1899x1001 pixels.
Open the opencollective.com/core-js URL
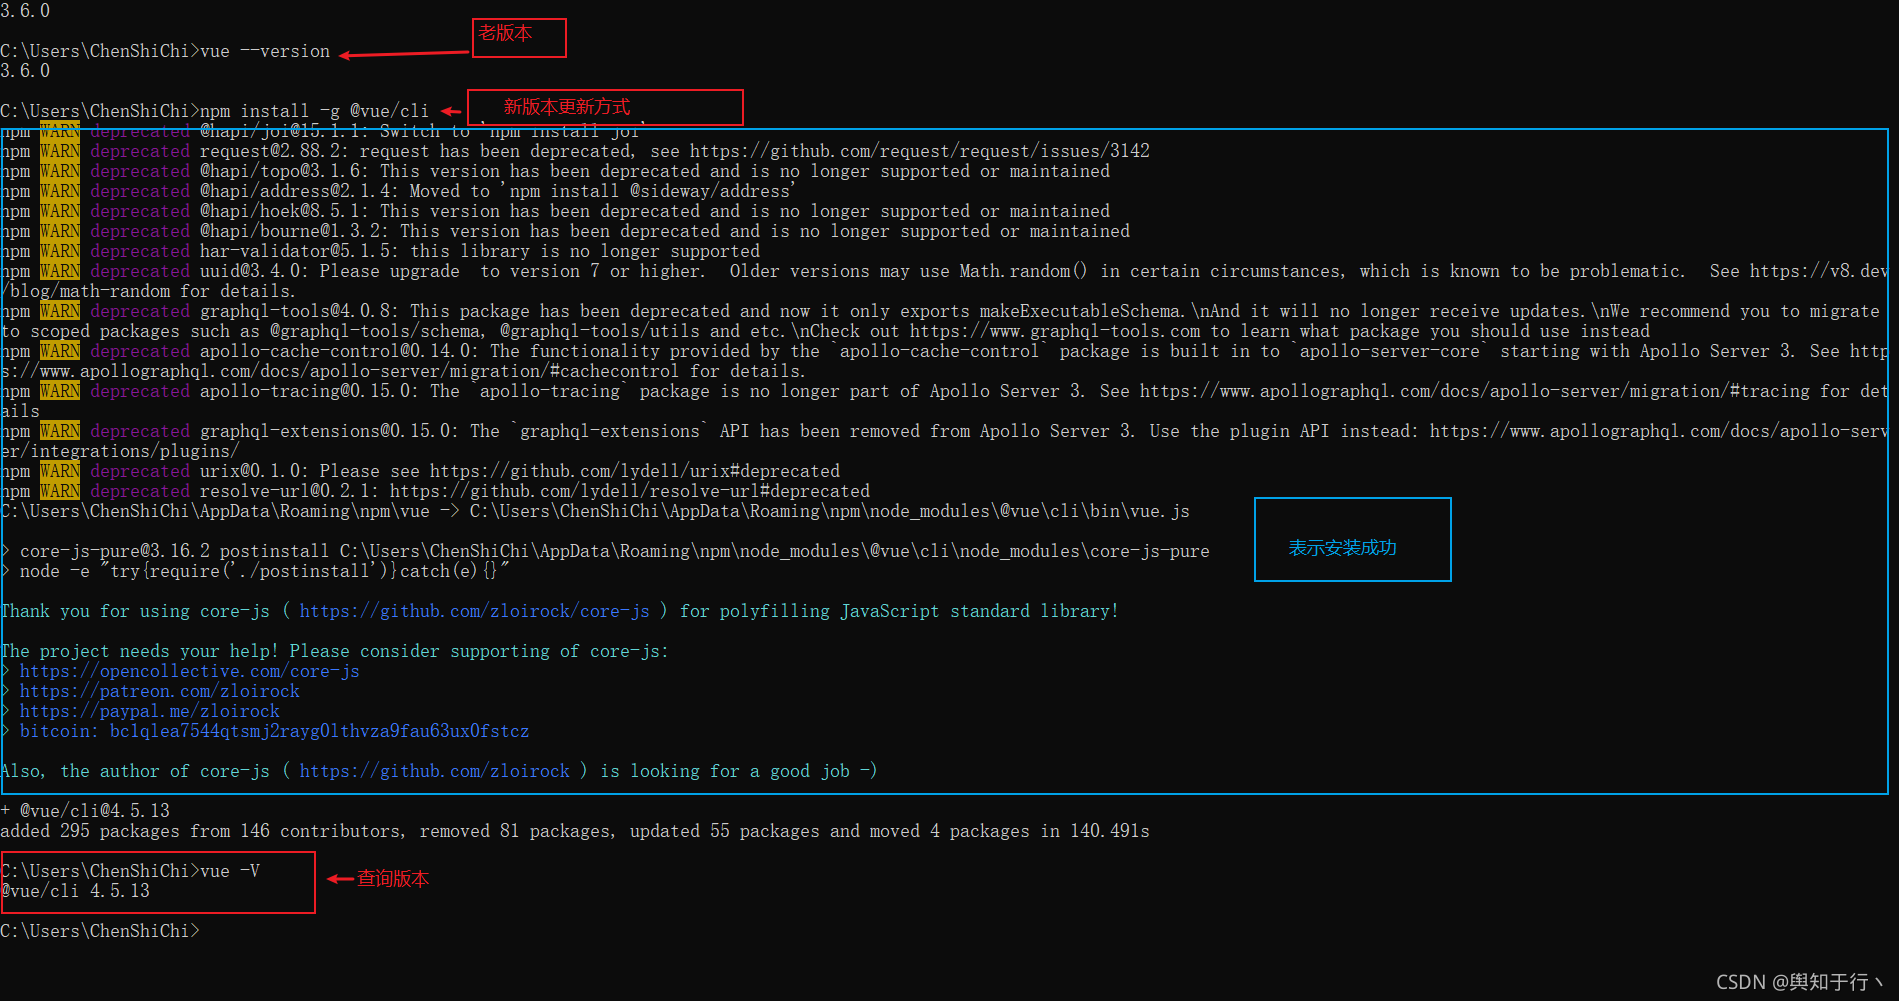tap(189, 671)
